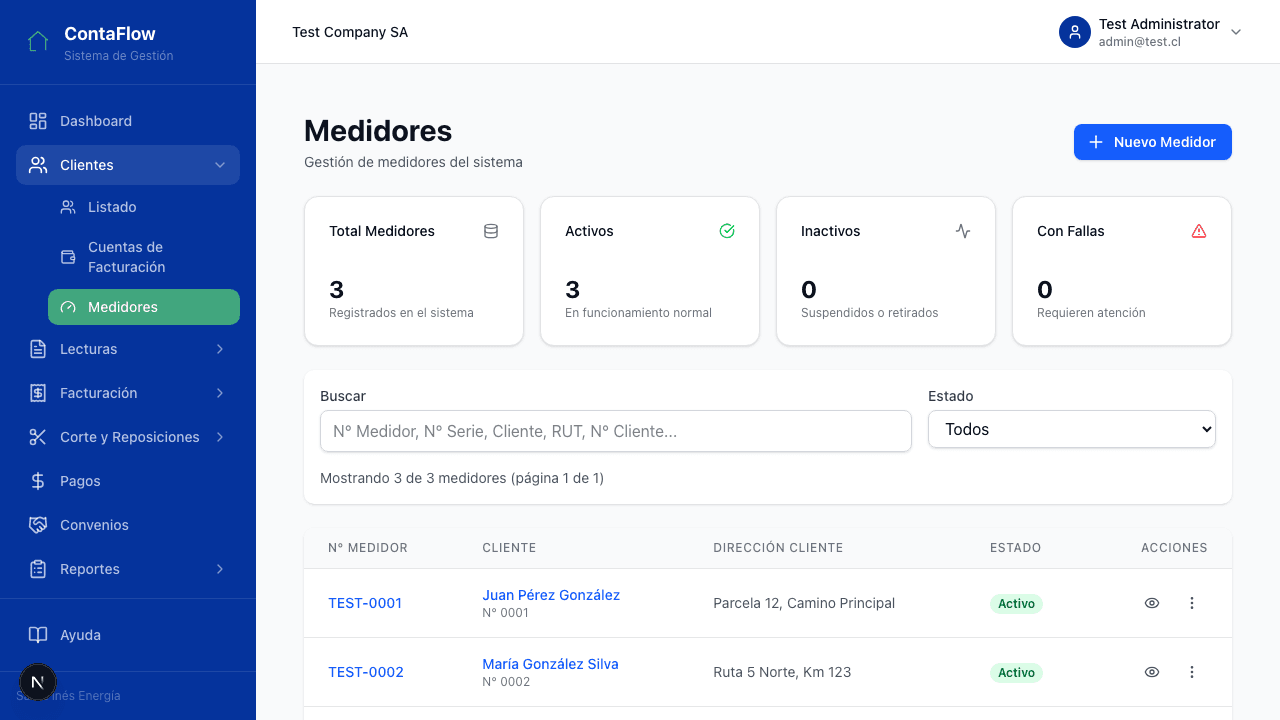
Task: Click the Activos green check icon
Action: pyautogui.click(x=727, y=231)
